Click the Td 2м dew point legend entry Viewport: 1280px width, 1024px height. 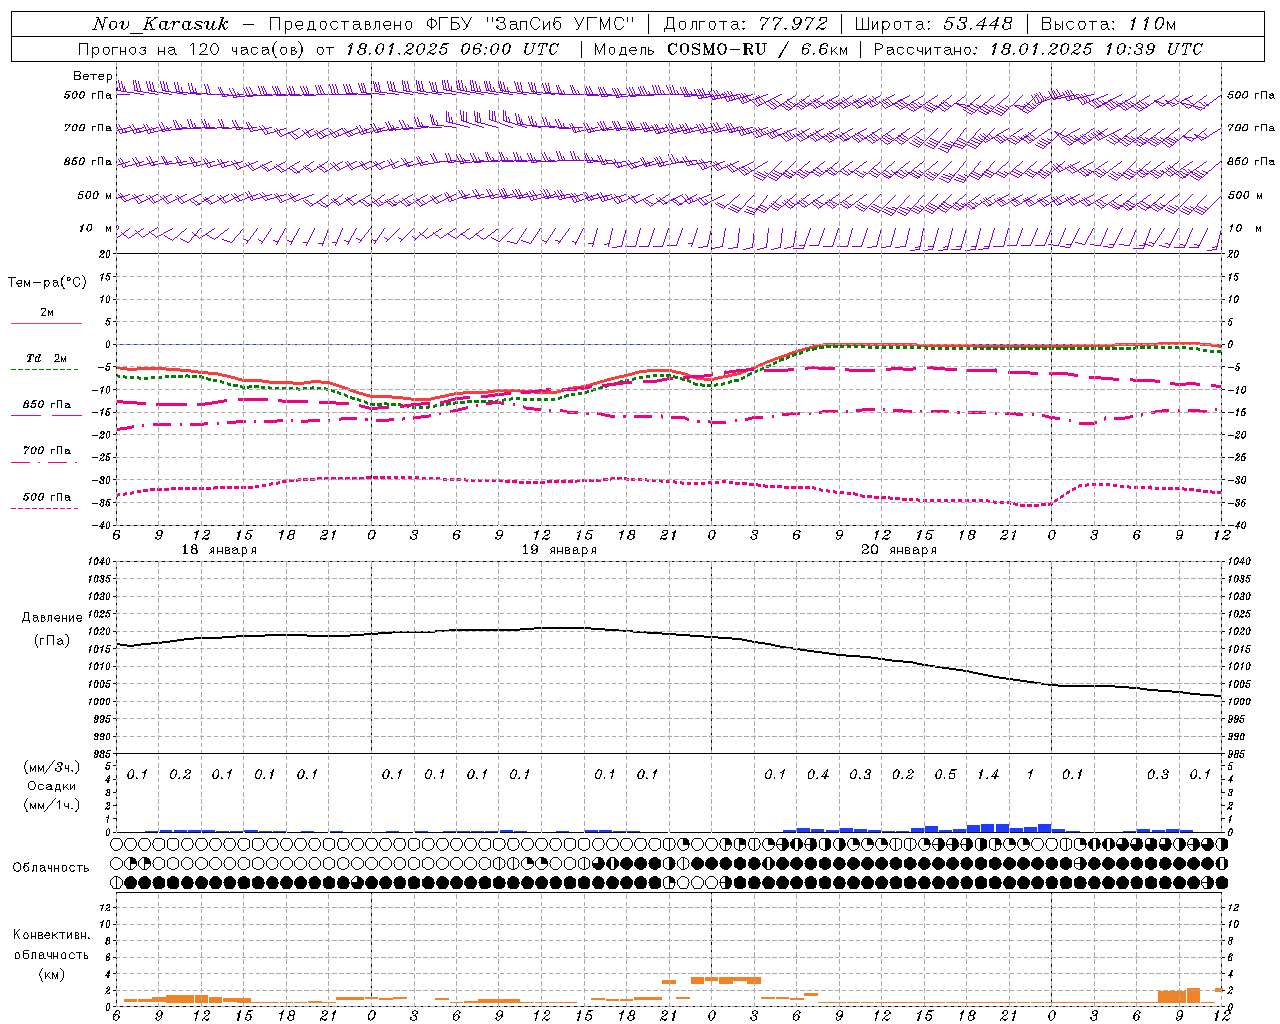(x=47, y=358)
